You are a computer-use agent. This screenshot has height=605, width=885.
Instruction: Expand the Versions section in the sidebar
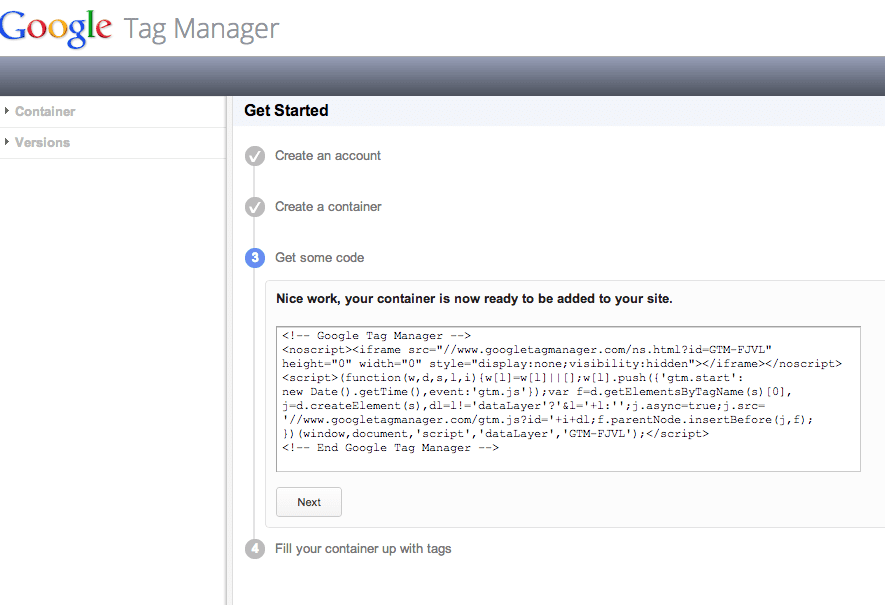(42, 142)
